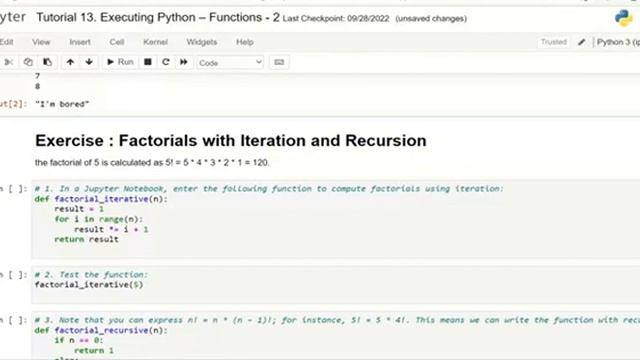
Task: Open the Widgets menu
Action: pos(202,42)
